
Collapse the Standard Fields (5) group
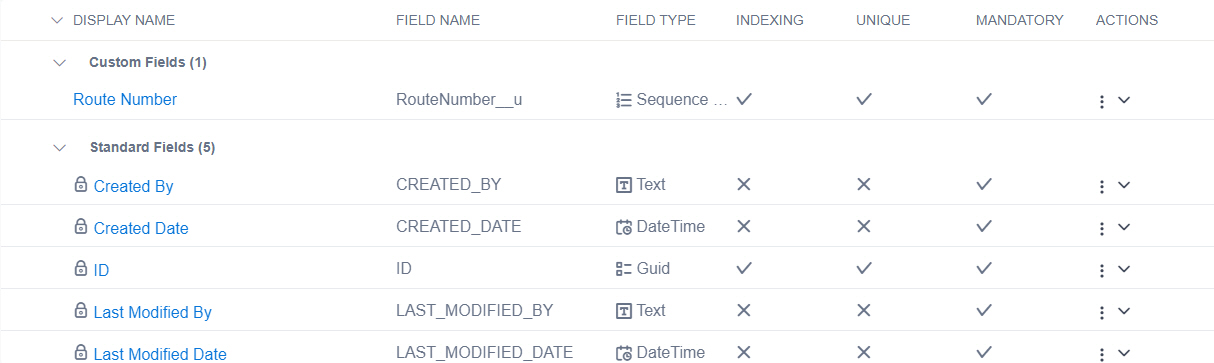(59, 147)
